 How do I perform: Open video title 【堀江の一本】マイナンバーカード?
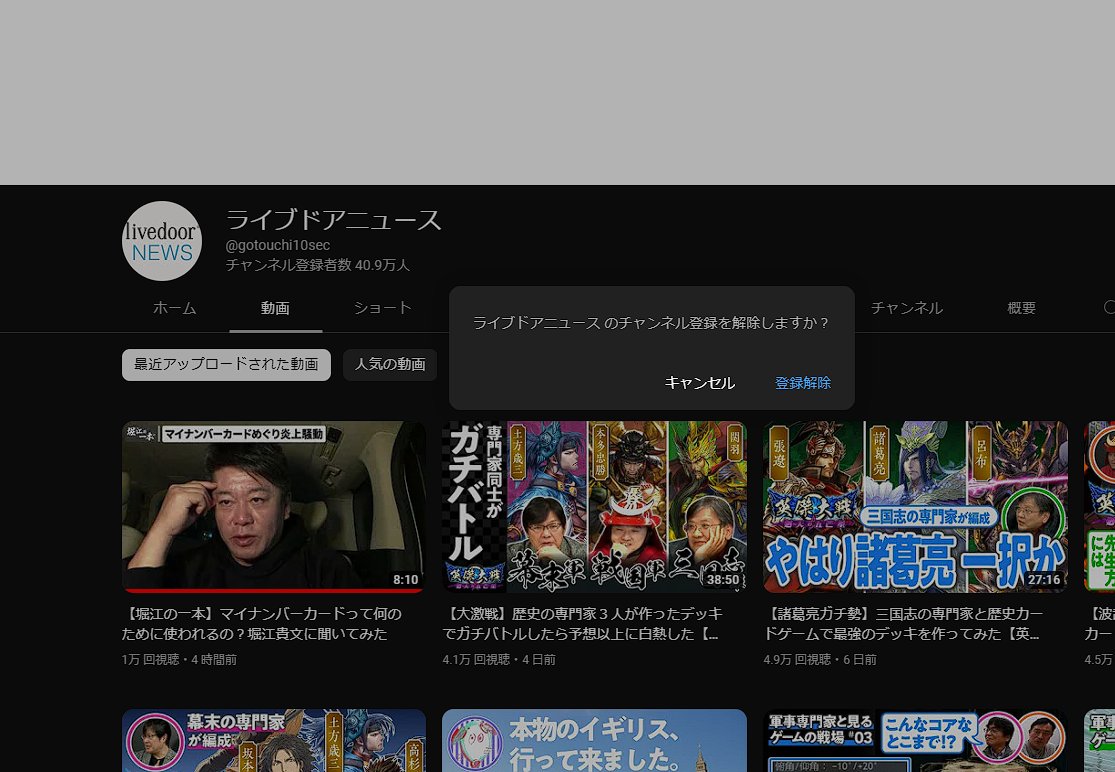262,623
